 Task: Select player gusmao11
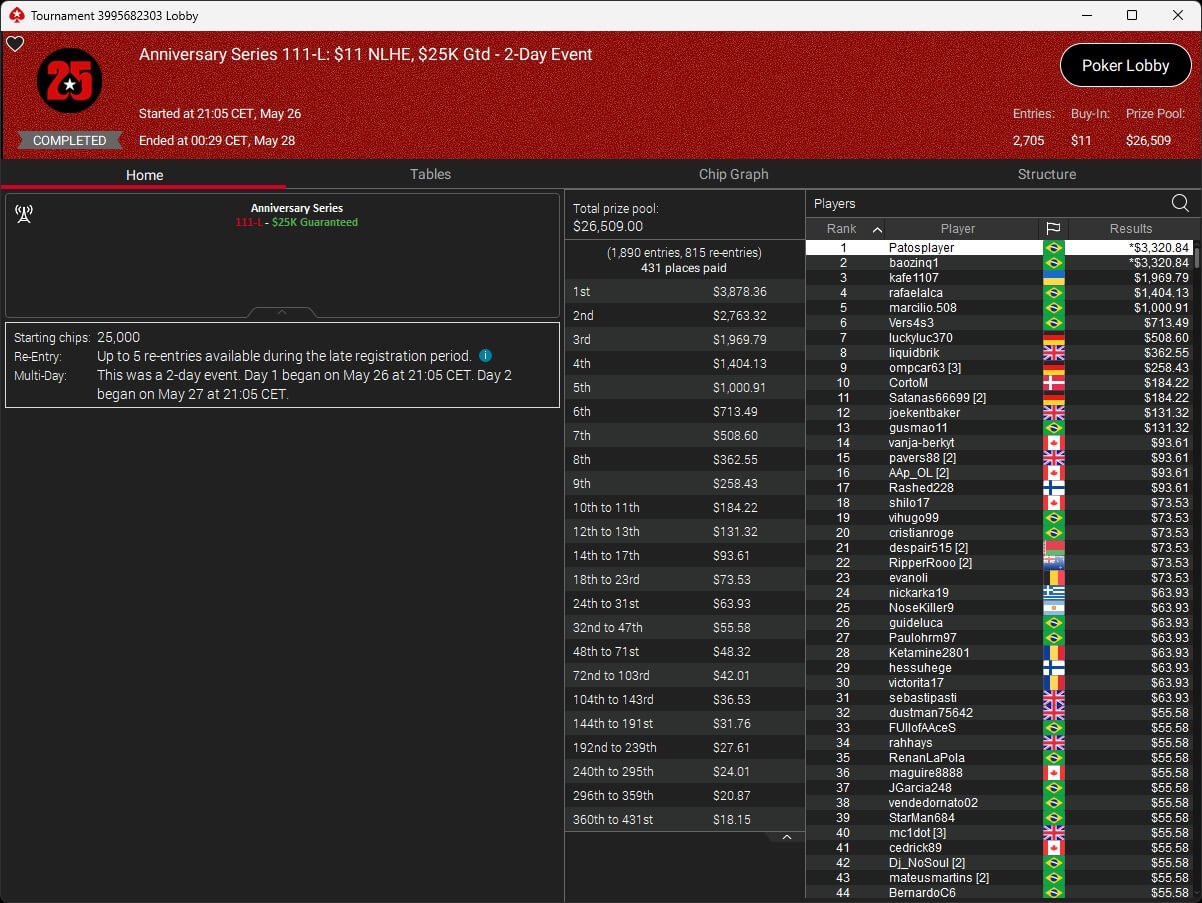[1000, 427]
